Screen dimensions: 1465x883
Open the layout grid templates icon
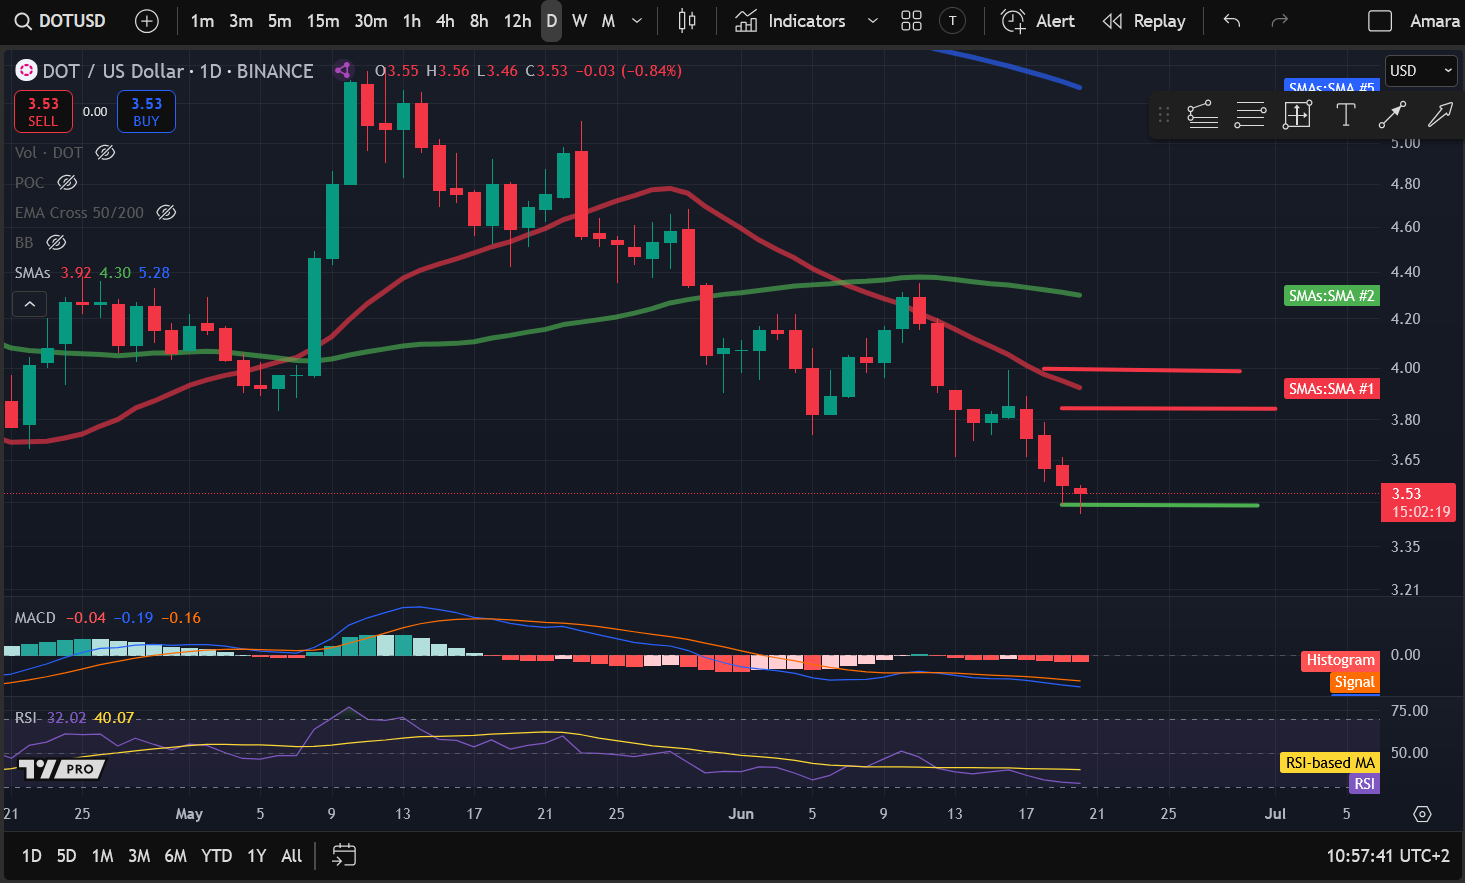click(911, 21)
